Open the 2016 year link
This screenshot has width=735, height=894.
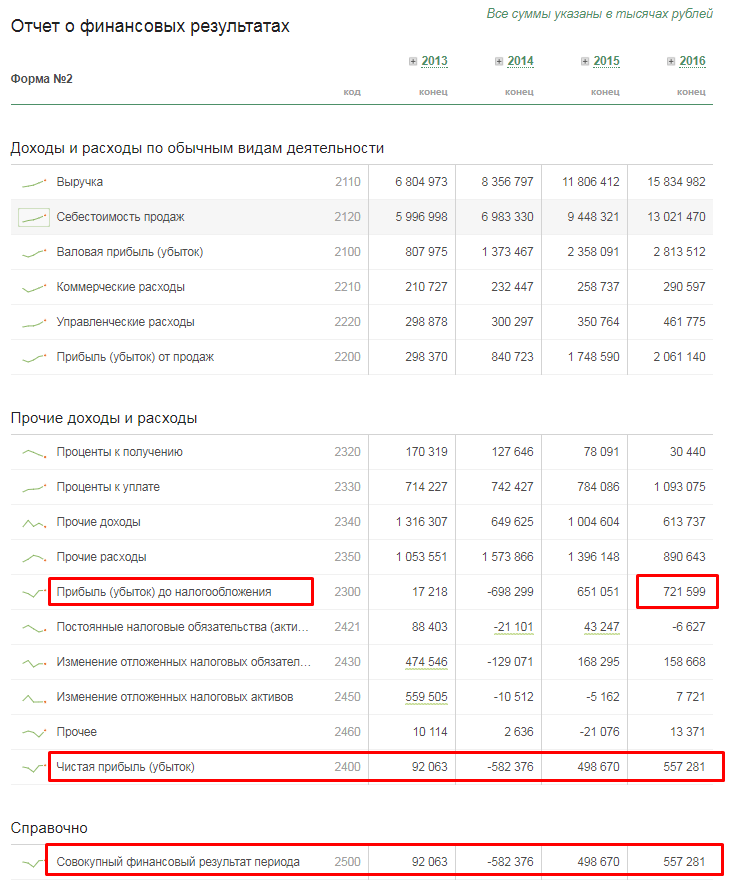point(693,61)
